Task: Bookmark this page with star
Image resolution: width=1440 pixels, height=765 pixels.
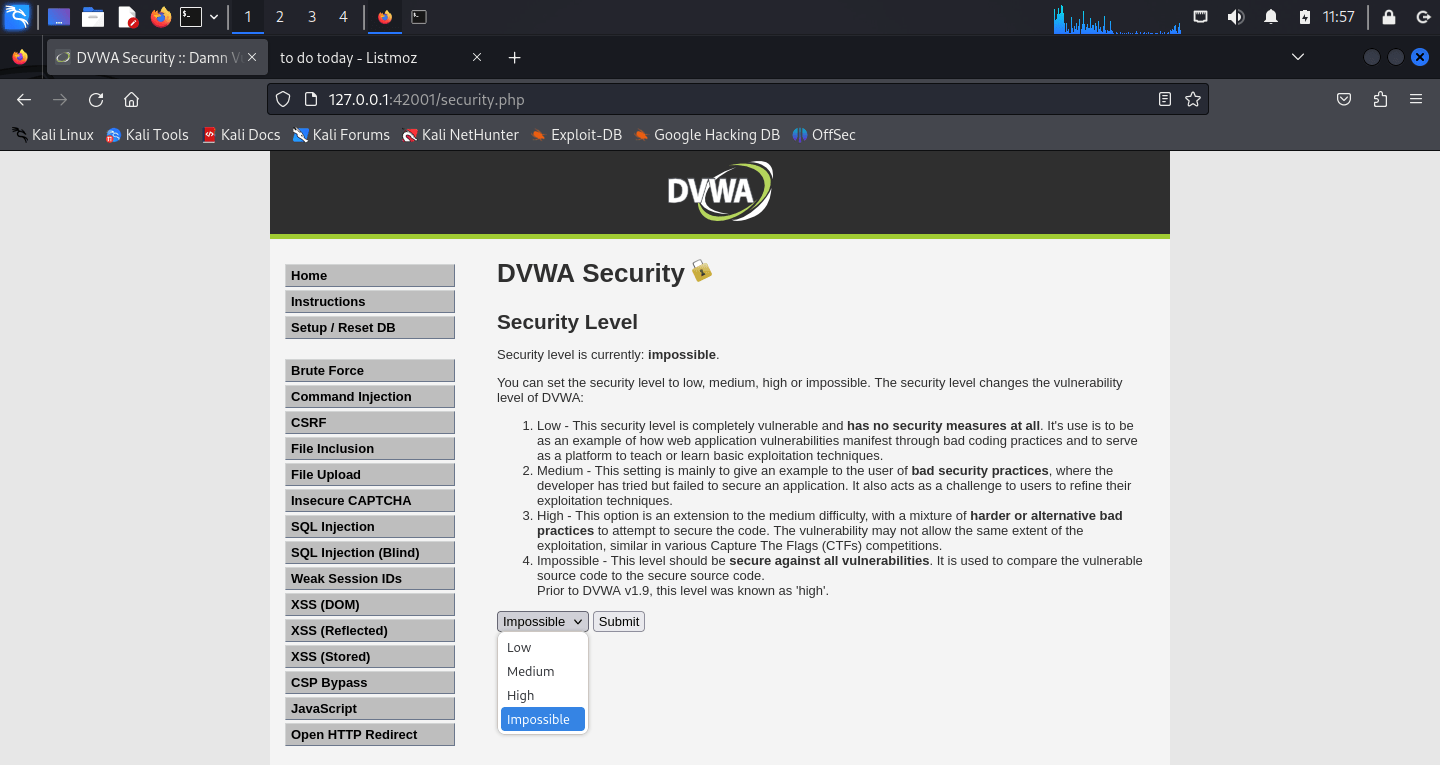Action: (1192, 99)
